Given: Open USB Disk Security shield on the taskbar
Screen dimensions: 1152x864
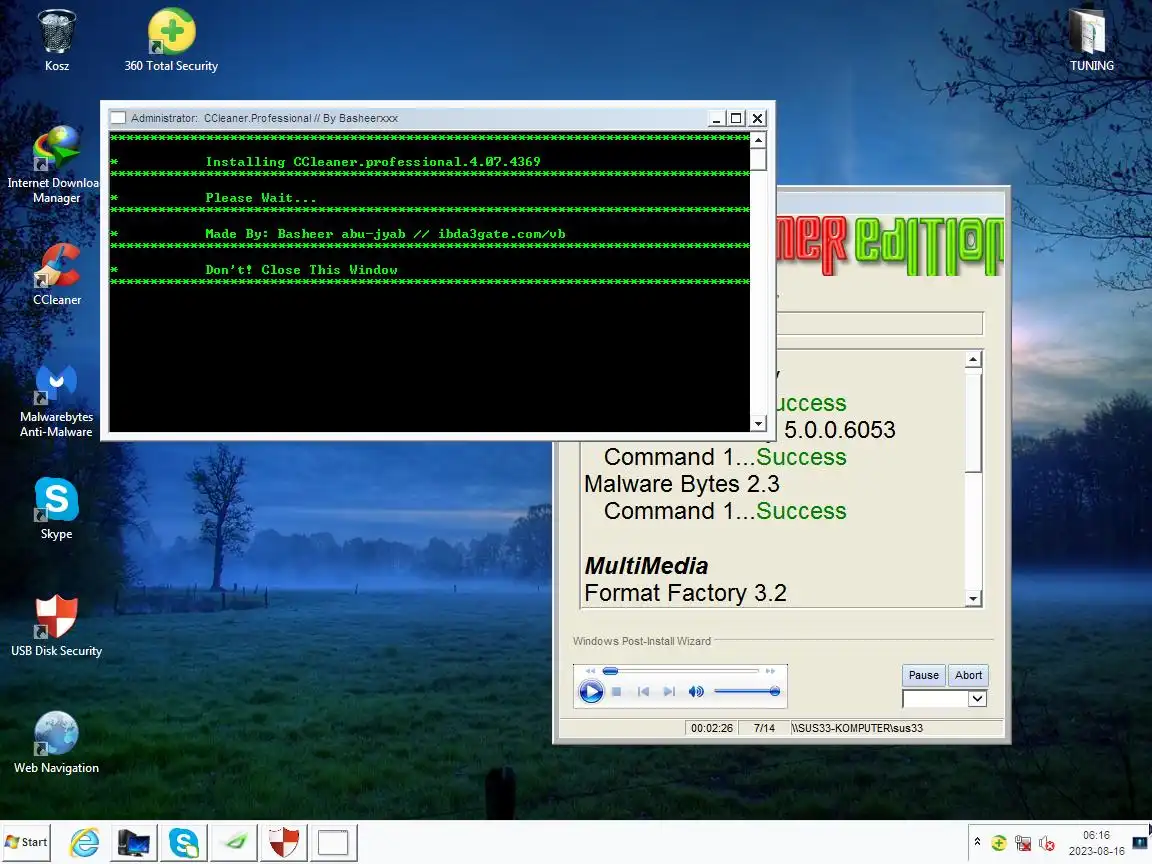Looking at the screenshot, I should point(284,842).
